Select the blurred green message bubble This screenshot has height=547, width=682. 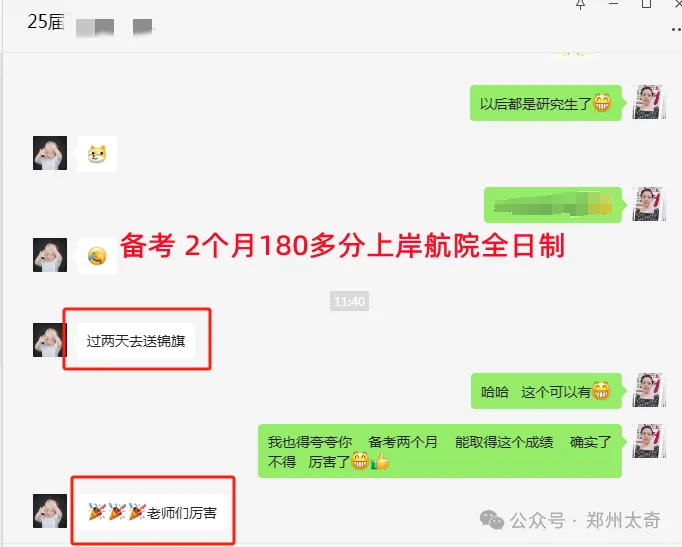(x=553, y=205)
